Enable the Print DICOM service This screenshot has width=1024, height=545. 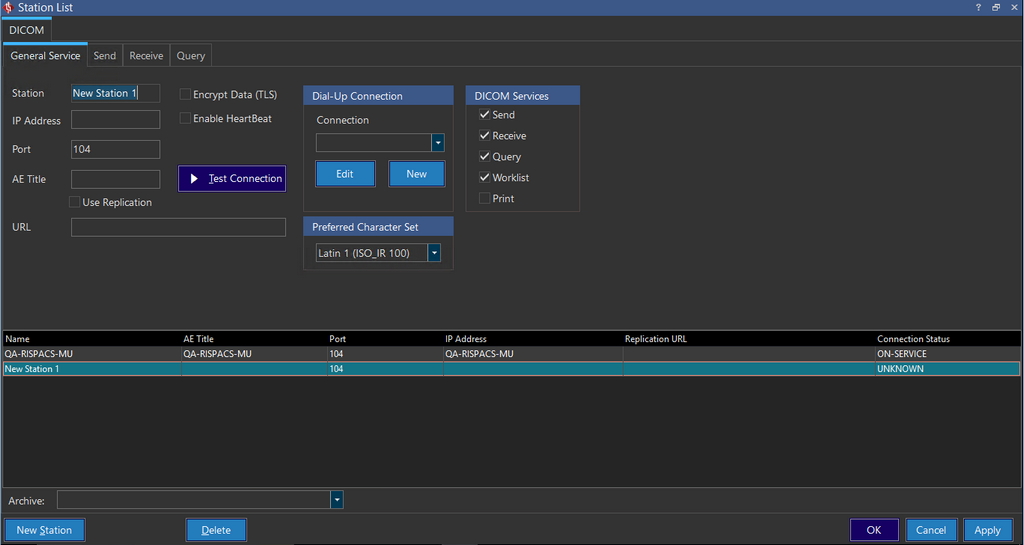tap(485, 199)
